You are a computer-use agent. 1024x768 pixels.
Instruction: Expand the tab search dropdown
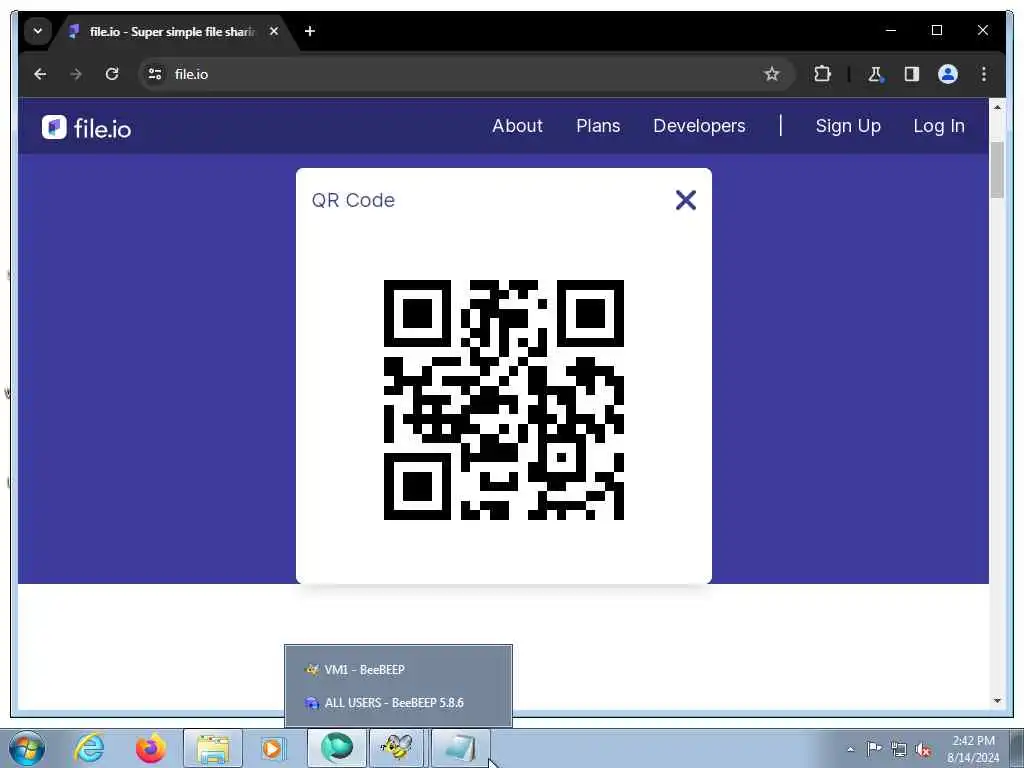38,31
